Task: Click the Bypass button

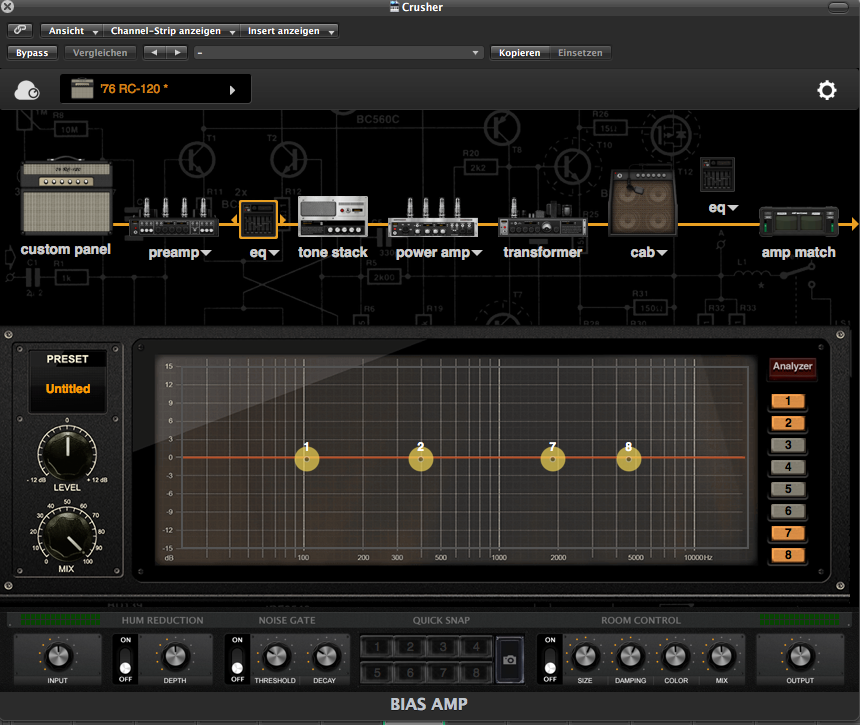Action: tap(32, 53)
